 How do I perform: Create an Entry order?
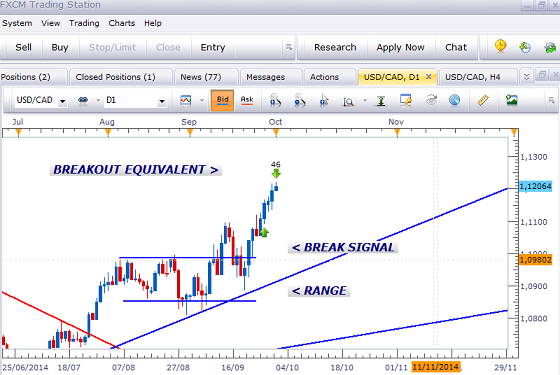click(213, 47)
